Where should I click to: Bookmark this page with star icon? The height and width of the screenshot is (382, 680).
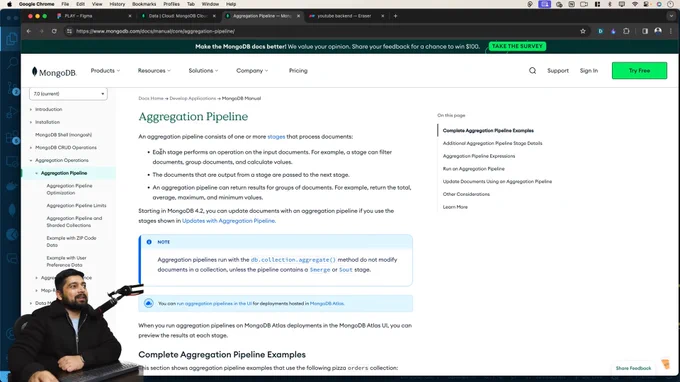point(583,31)
